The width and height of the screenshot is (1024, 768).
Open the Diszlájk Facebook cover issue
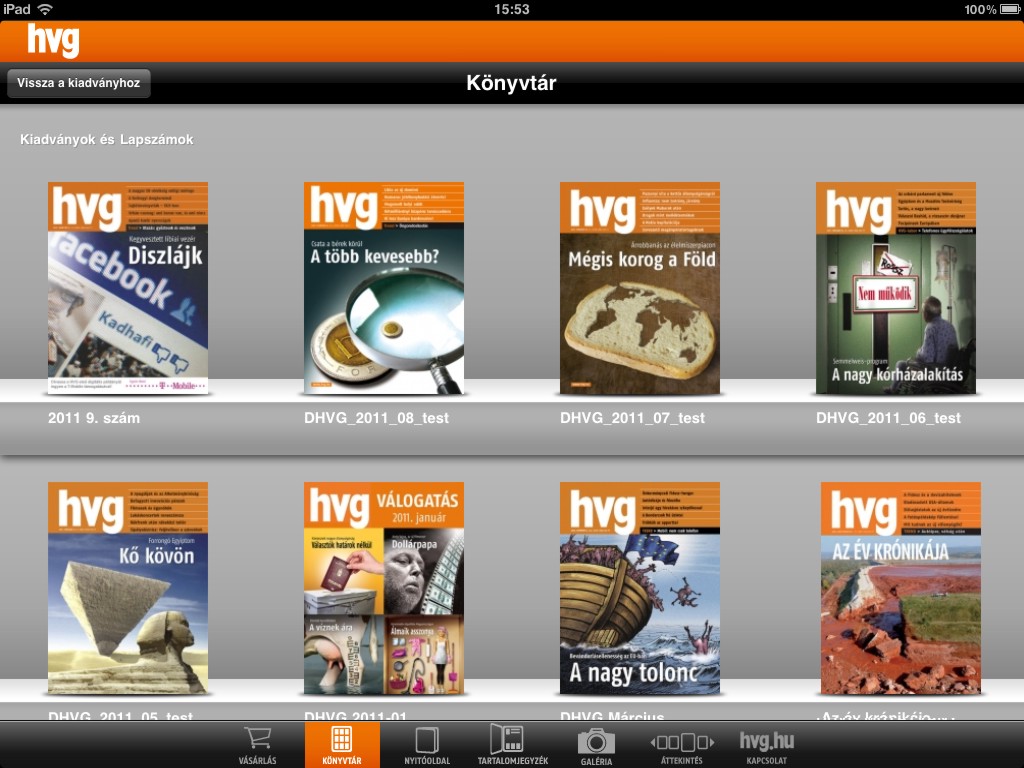point(128,288)
